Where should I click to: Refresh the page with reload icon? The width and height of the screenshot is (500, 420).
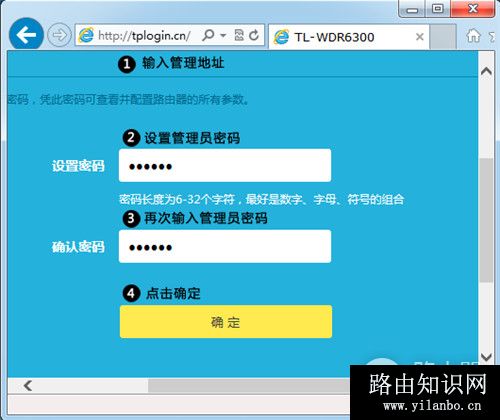point(254,35)
